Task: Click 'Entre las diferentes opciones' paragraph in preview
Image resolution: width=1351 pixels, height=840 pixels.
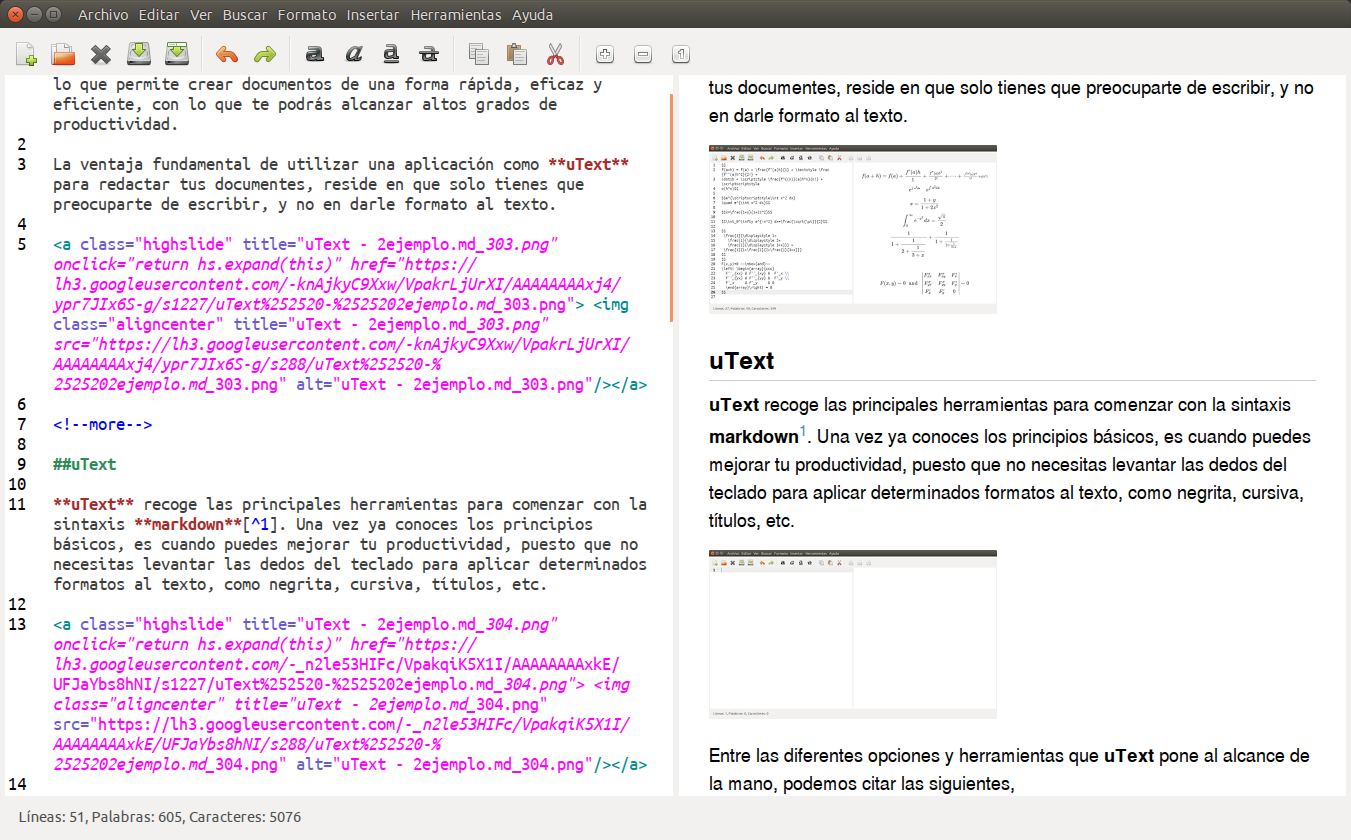Action: coord(1009,770)
